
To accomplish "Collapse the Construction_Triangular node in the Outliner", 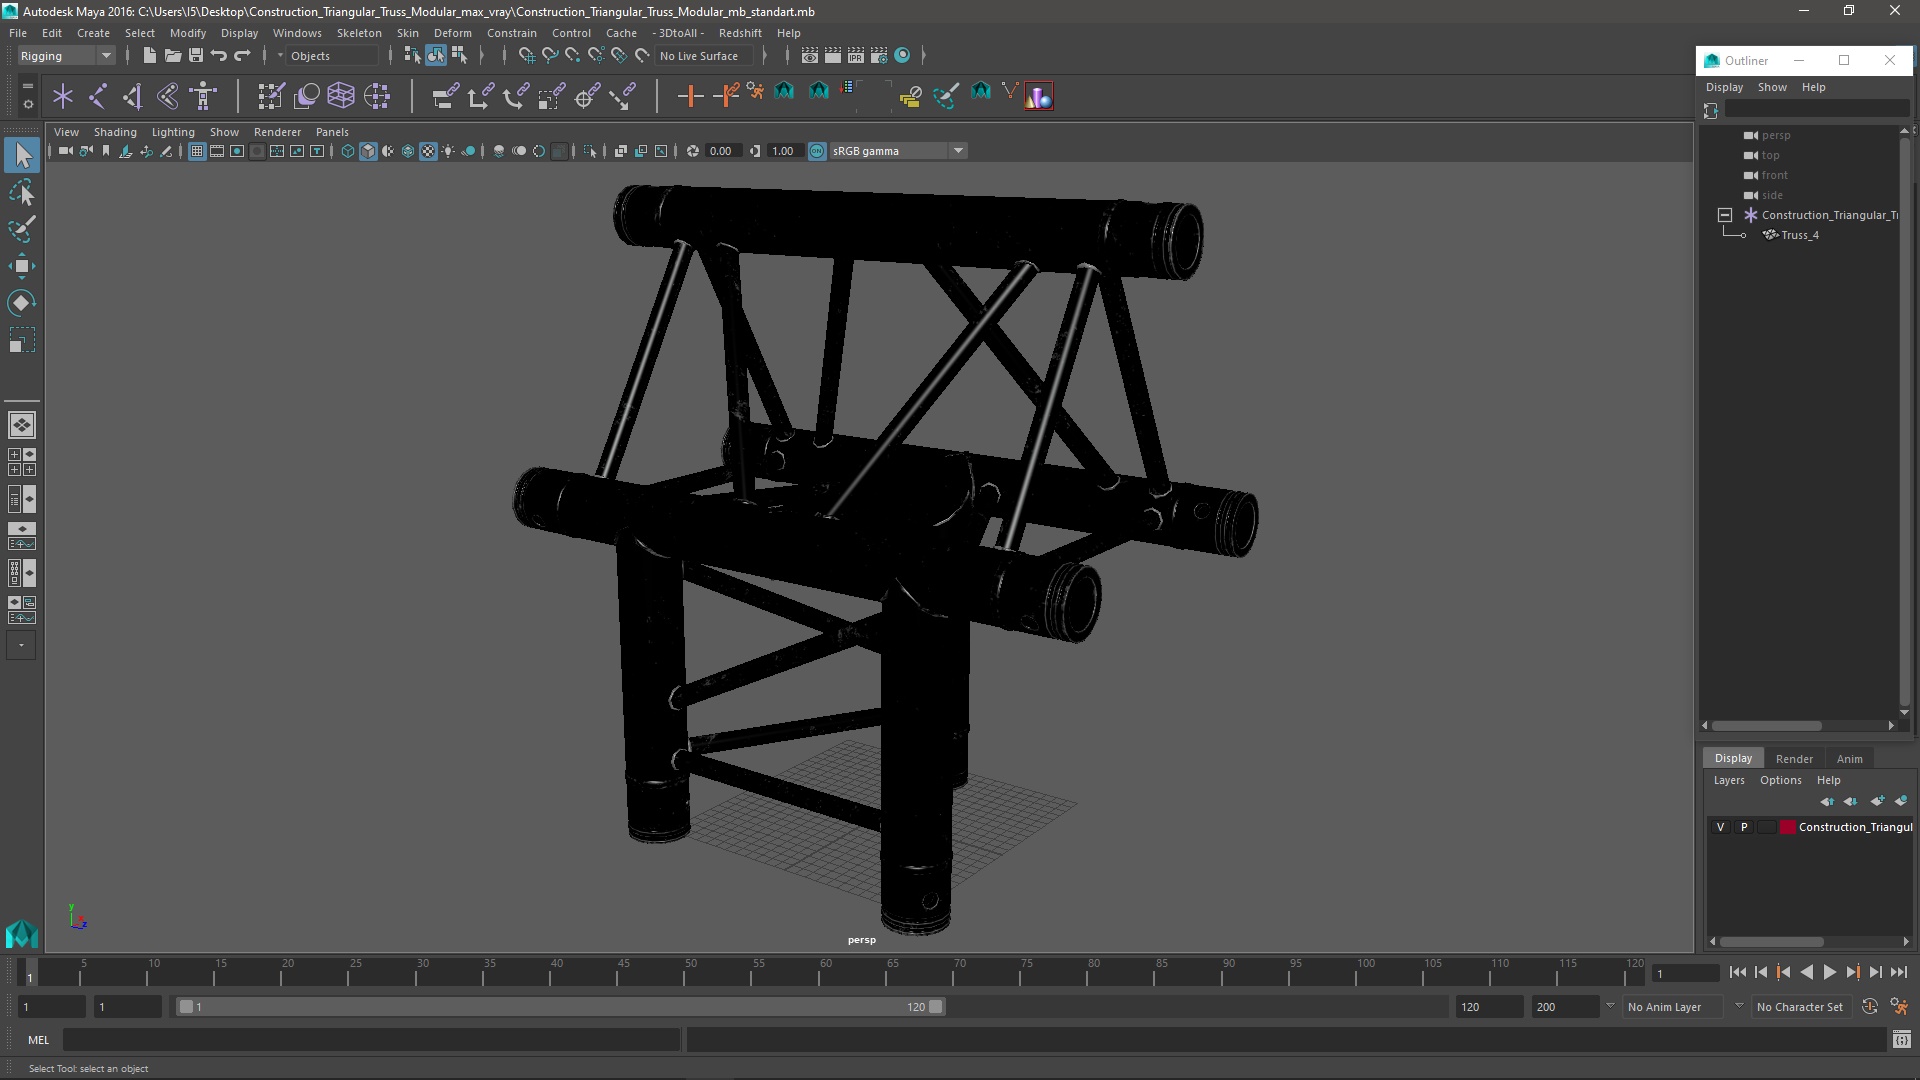I will click(1725, 215).
